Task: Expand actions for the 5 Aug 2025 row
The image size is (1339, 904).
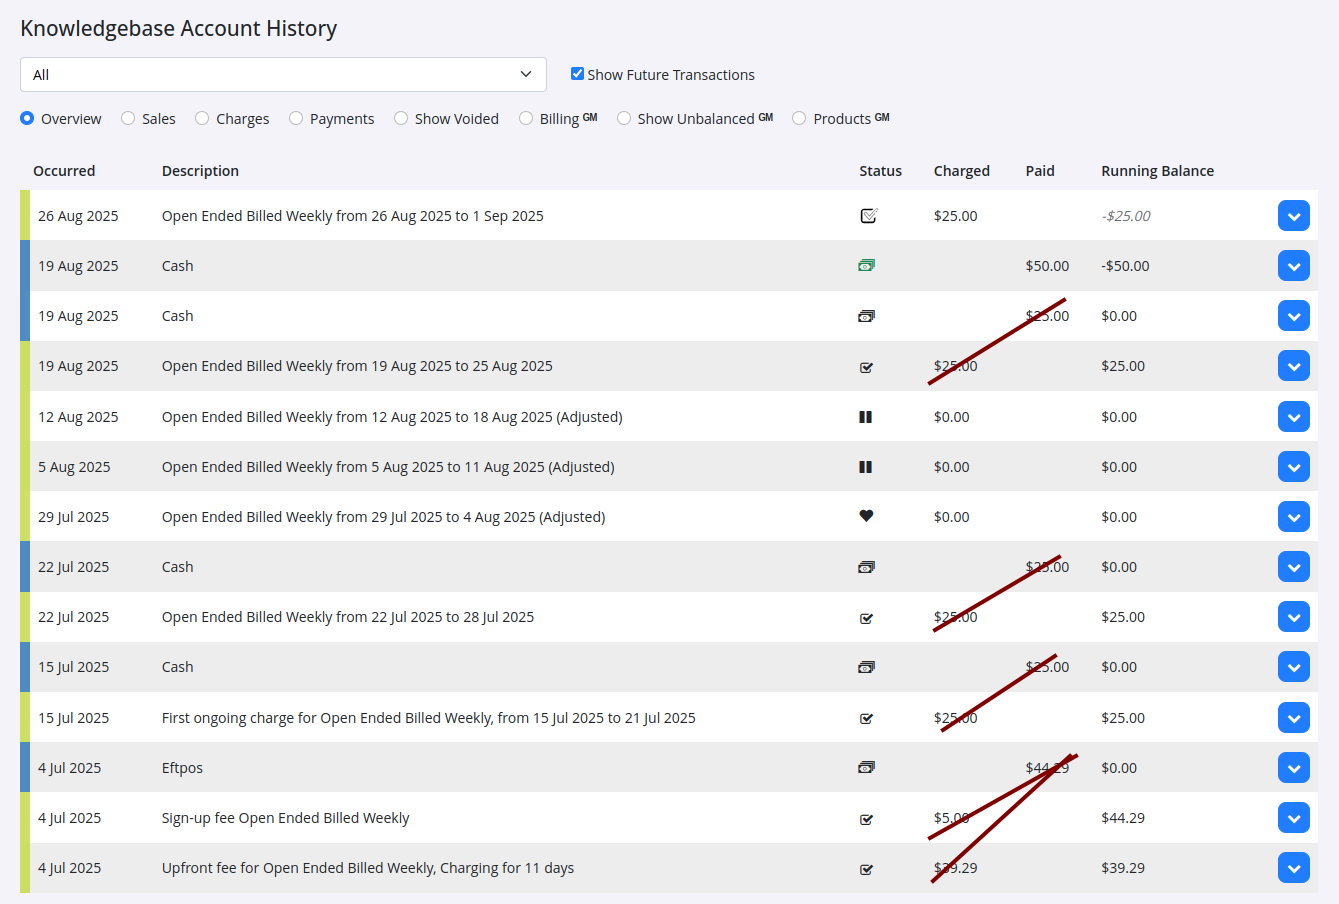Action: tap(1294, 467)
